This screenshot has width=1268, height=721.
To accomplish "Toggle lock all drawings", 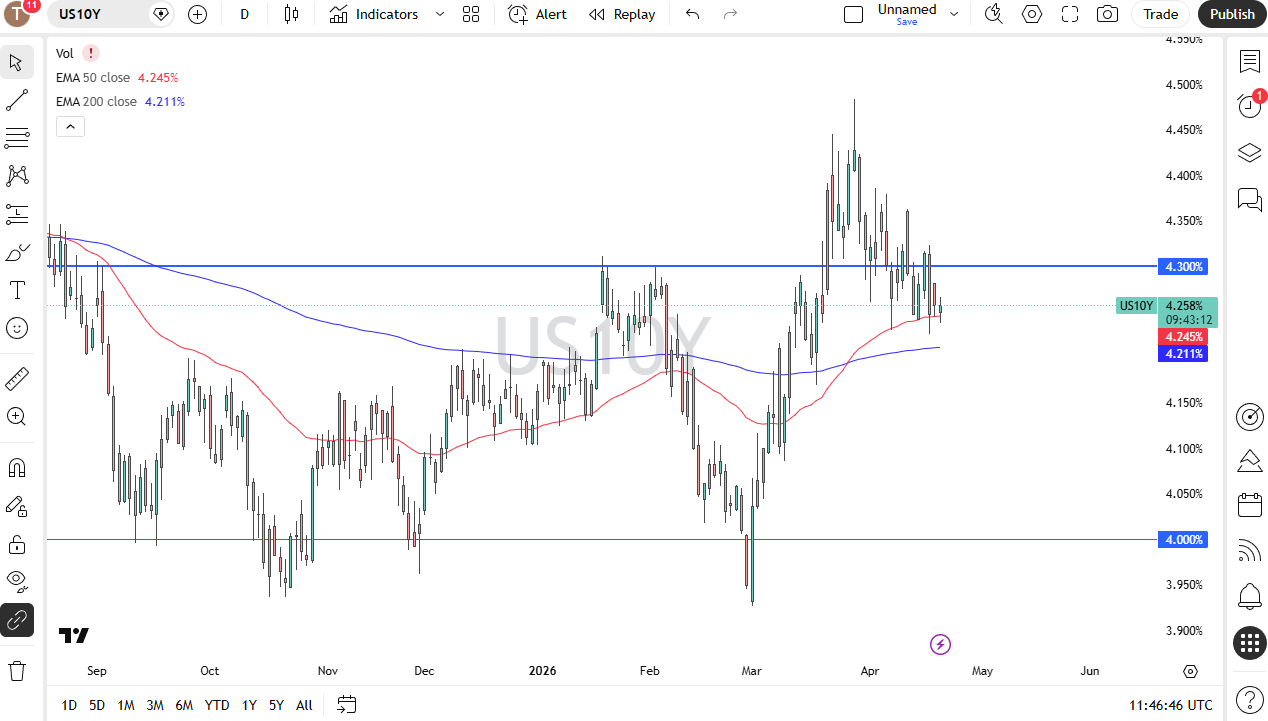I will [17, 544].
